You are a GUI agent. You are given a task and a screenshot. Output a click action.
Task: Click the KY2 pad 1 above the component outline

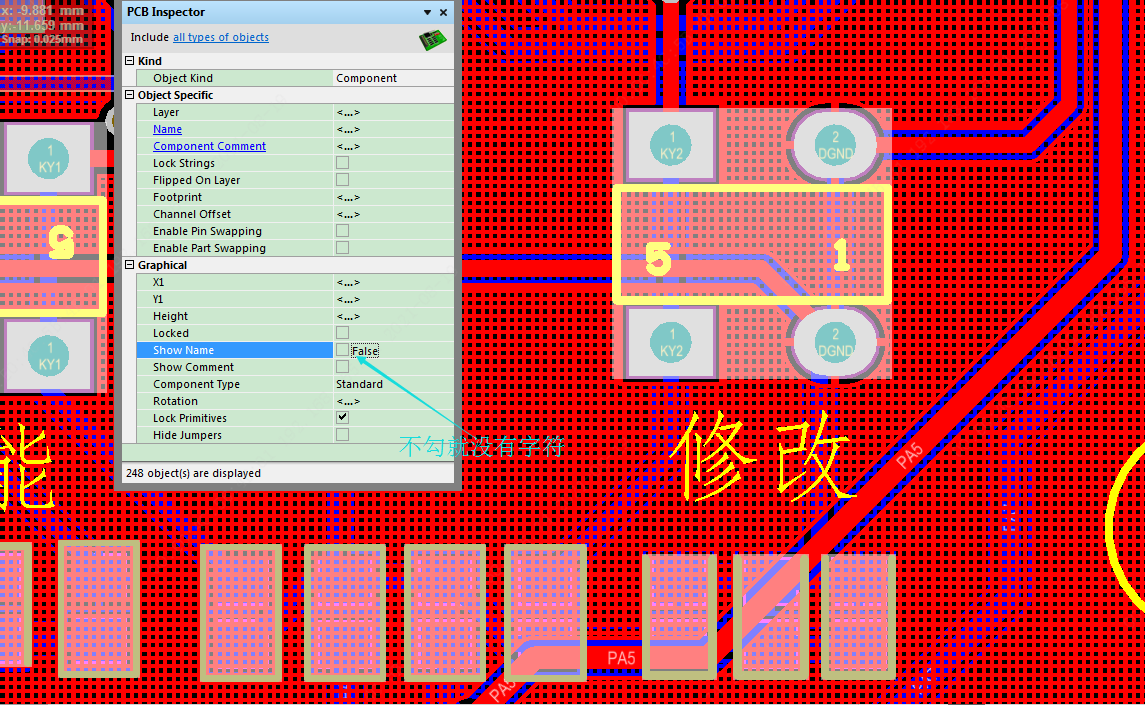tap(671, 146)
